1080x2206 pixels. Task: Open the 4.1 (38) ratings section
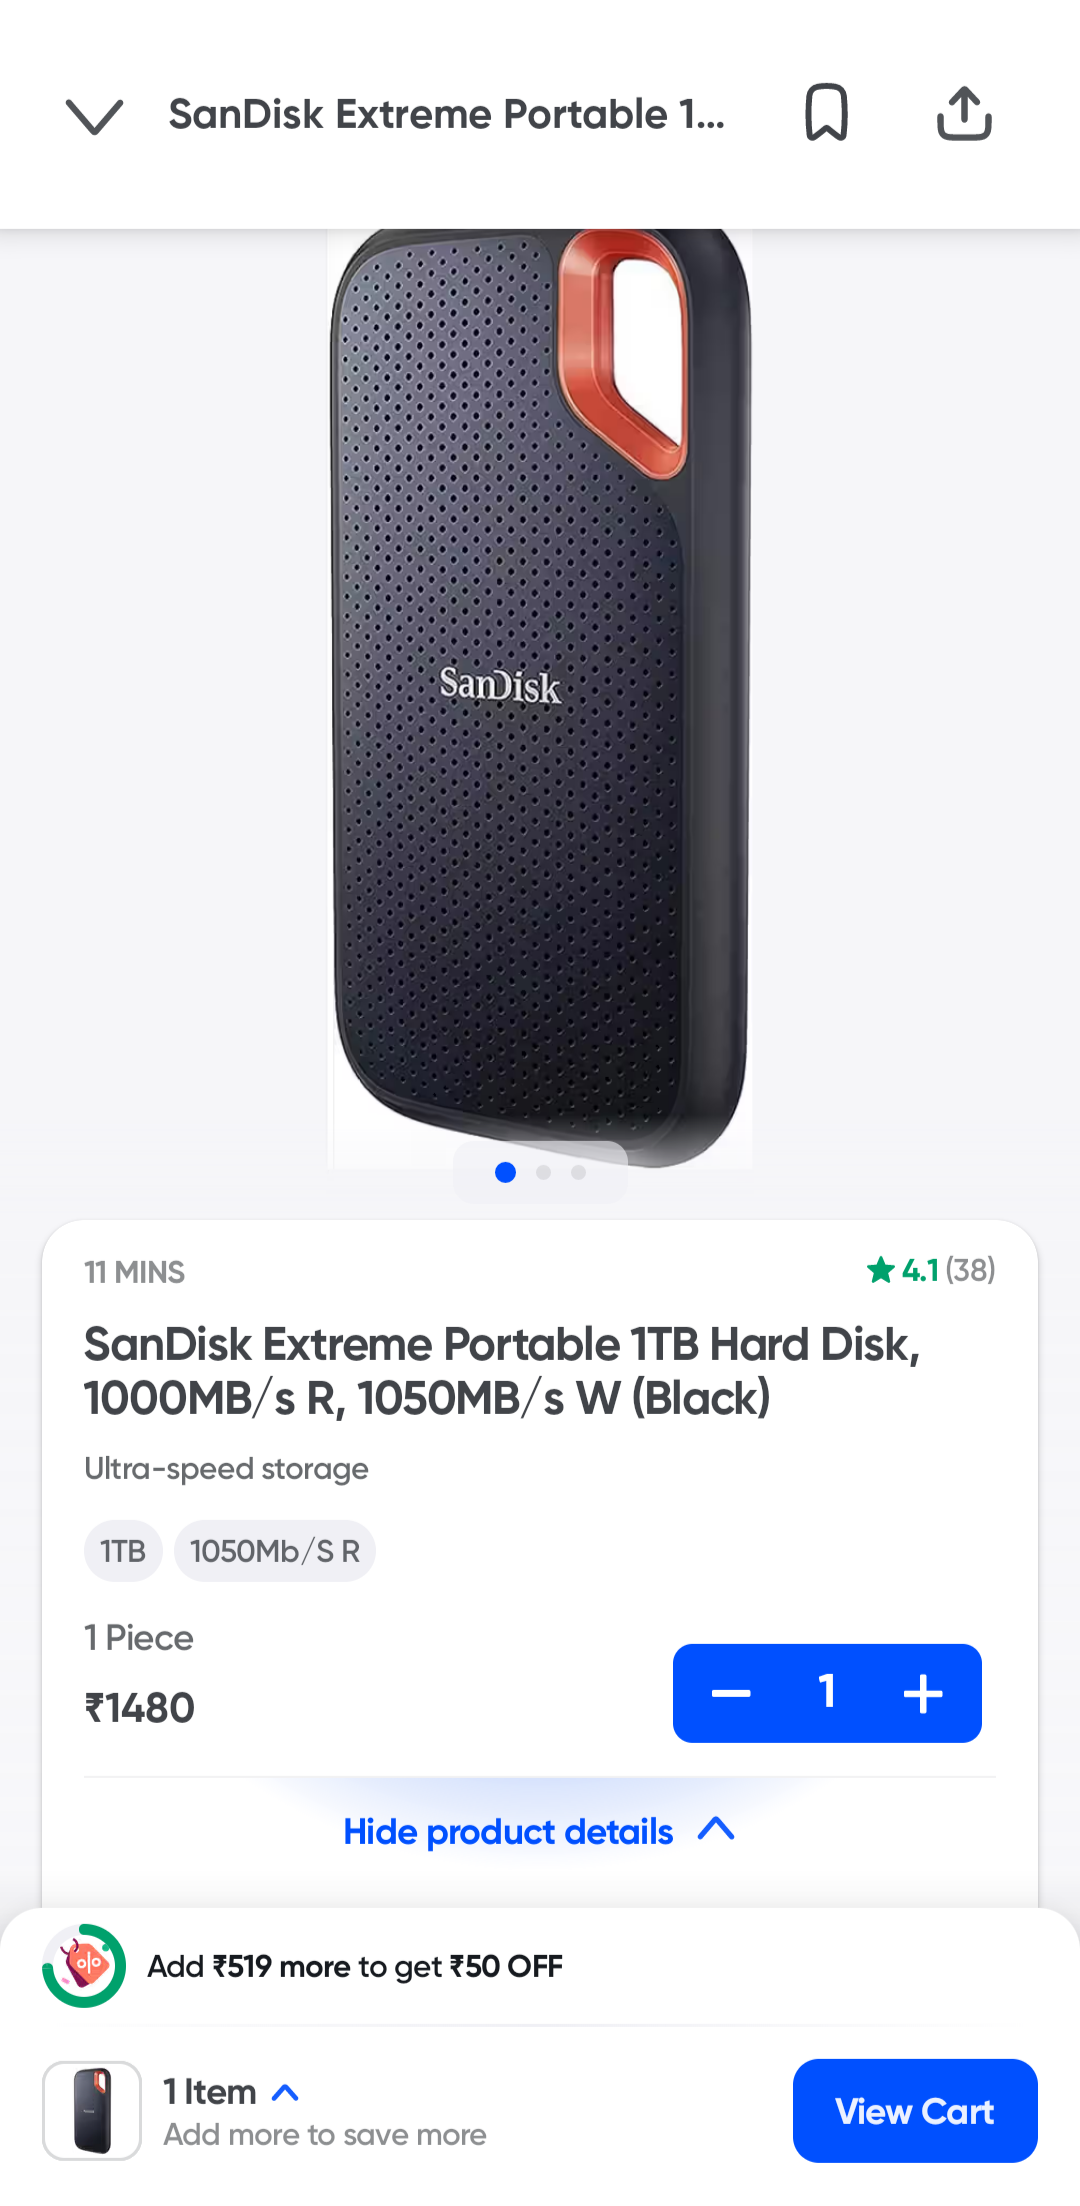[932, 1270]
